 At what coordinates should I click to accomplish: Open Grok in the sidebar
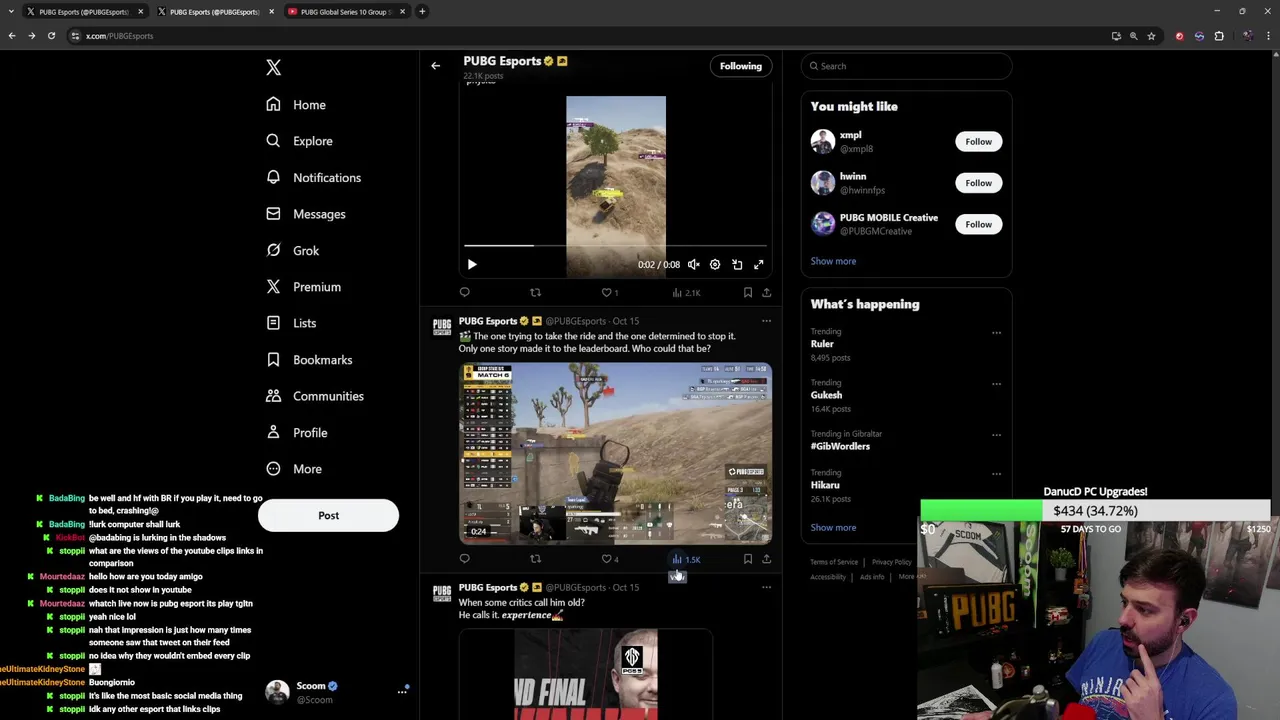[x=292, y=251]
